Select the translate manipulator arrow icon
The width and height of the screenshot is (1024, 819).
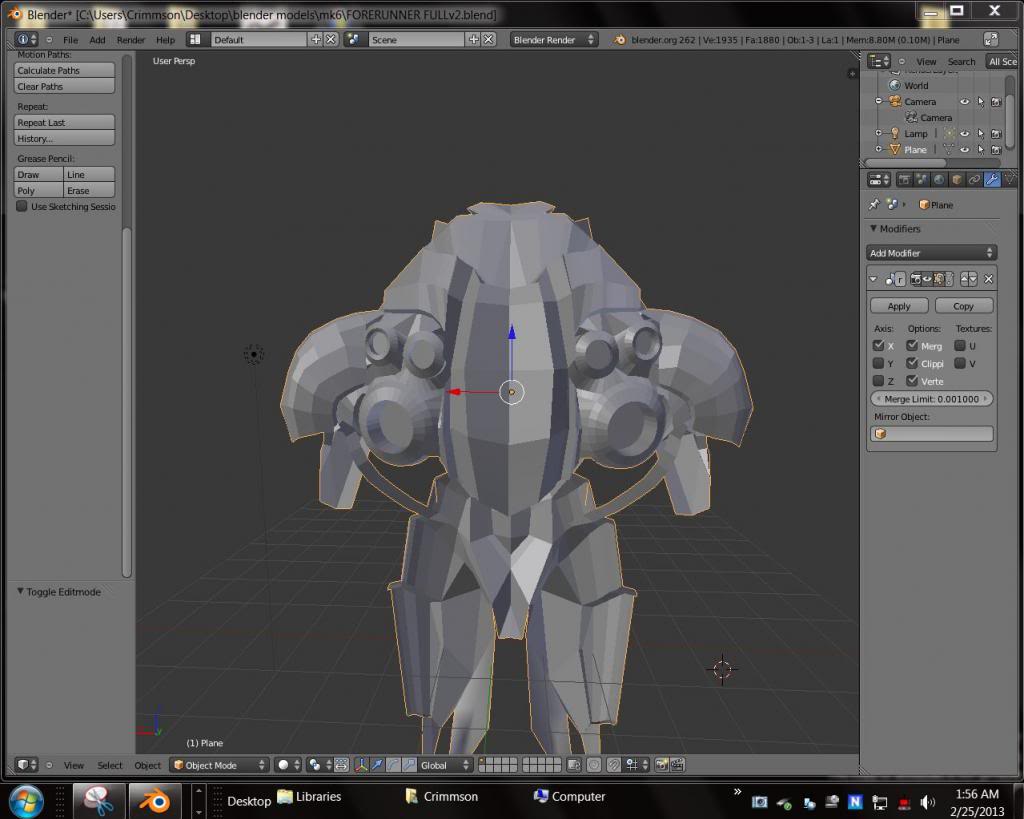click(x=377, y=765)
